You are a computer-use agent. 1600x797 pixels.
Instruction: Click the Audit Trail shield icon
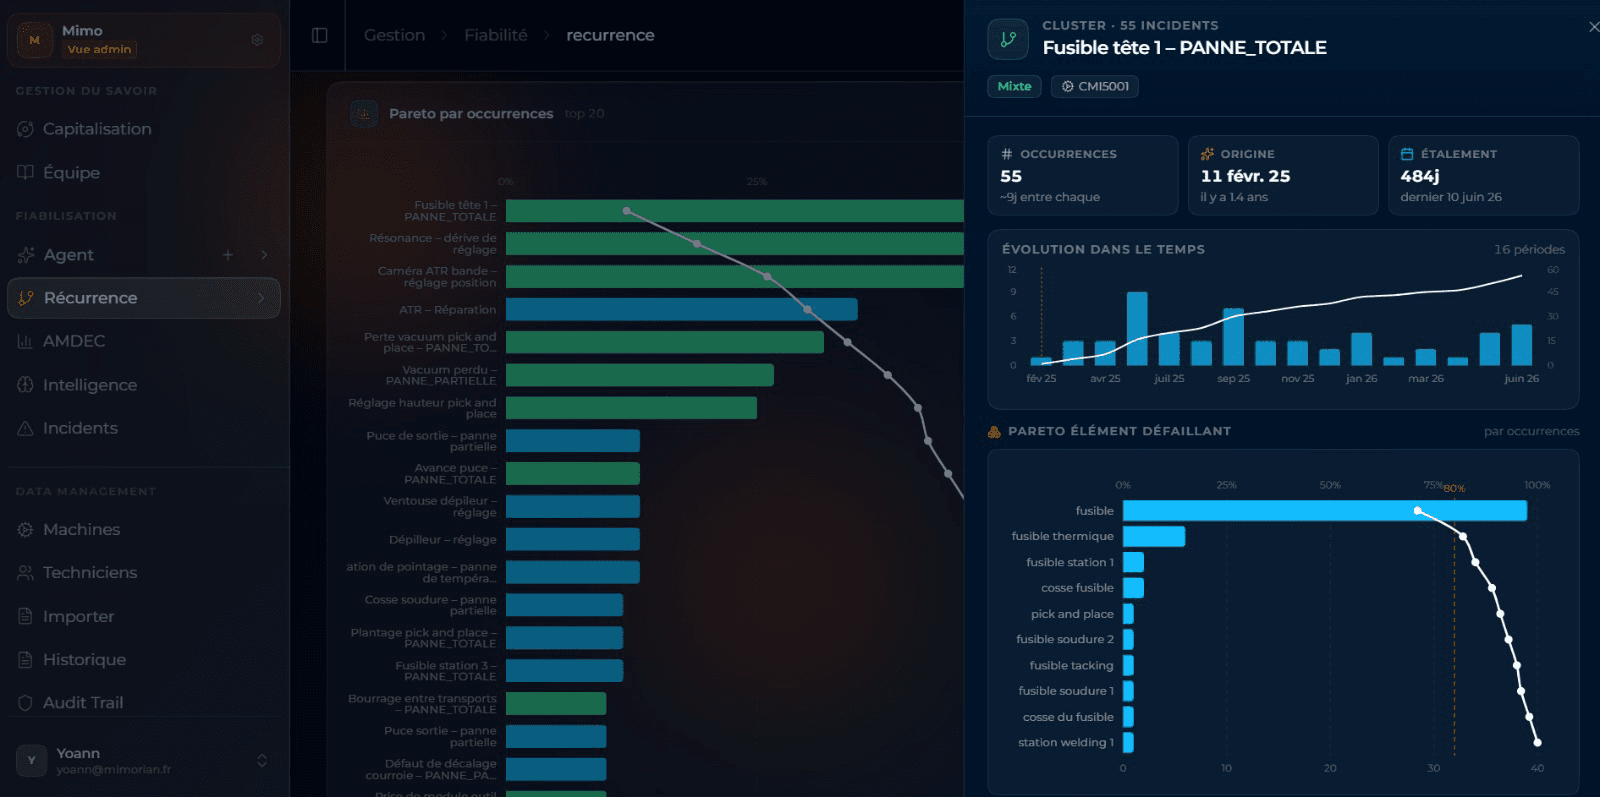click(x=25, y=703)
